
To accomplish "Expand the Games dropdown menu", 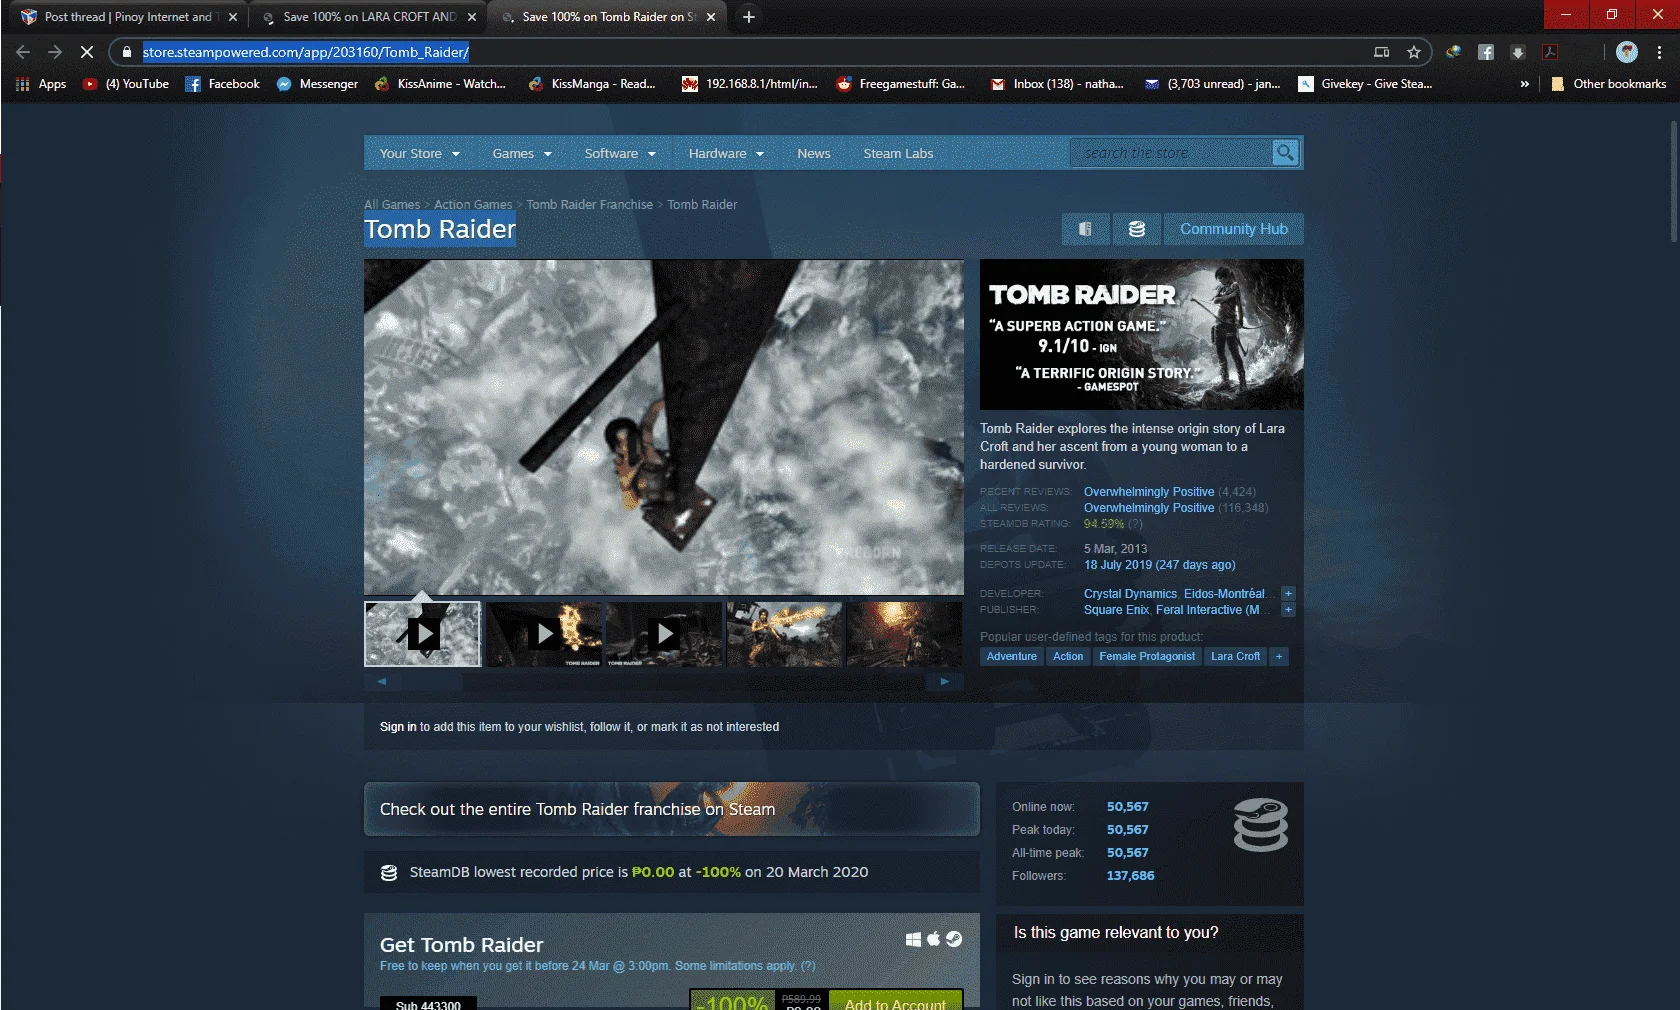I will pos(522,154).
